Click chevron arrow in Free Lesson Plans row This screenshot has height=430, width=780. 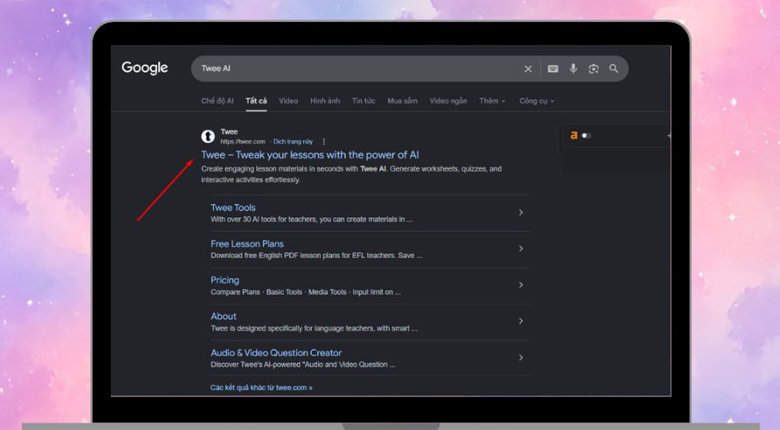click(x=521, y=248)
